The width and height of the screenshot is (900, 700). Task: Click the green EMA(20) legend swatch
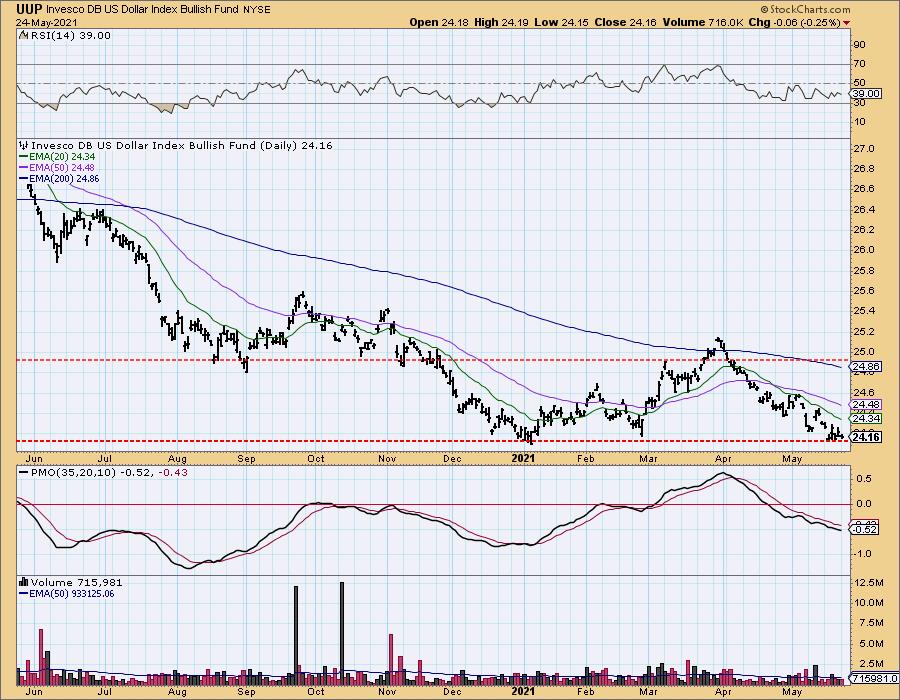[x=23, y=157]
